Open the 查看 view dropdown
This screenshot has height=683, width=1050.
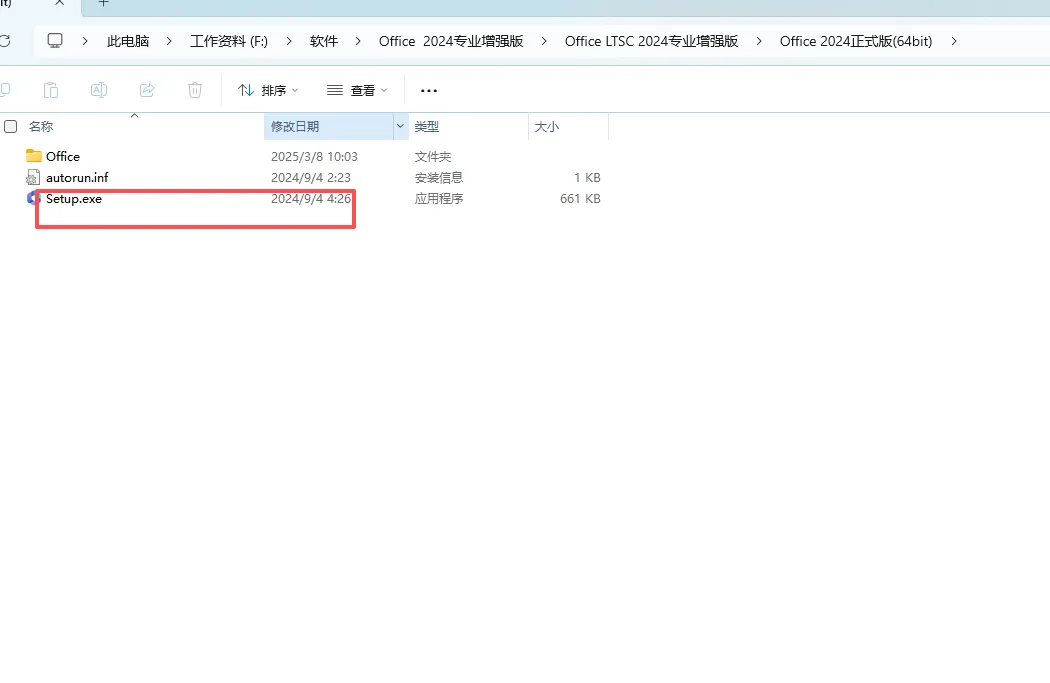357,90
